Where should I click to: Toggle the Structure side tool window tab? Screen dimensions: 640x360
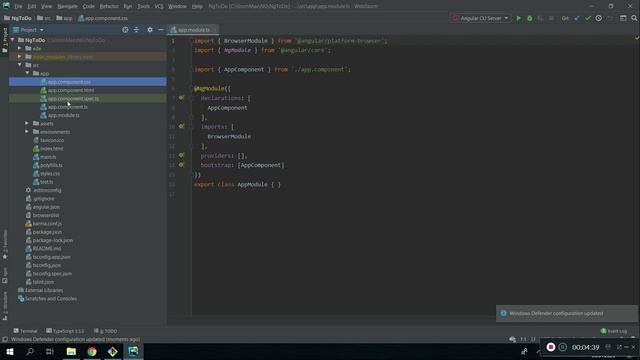coord(5,305)
